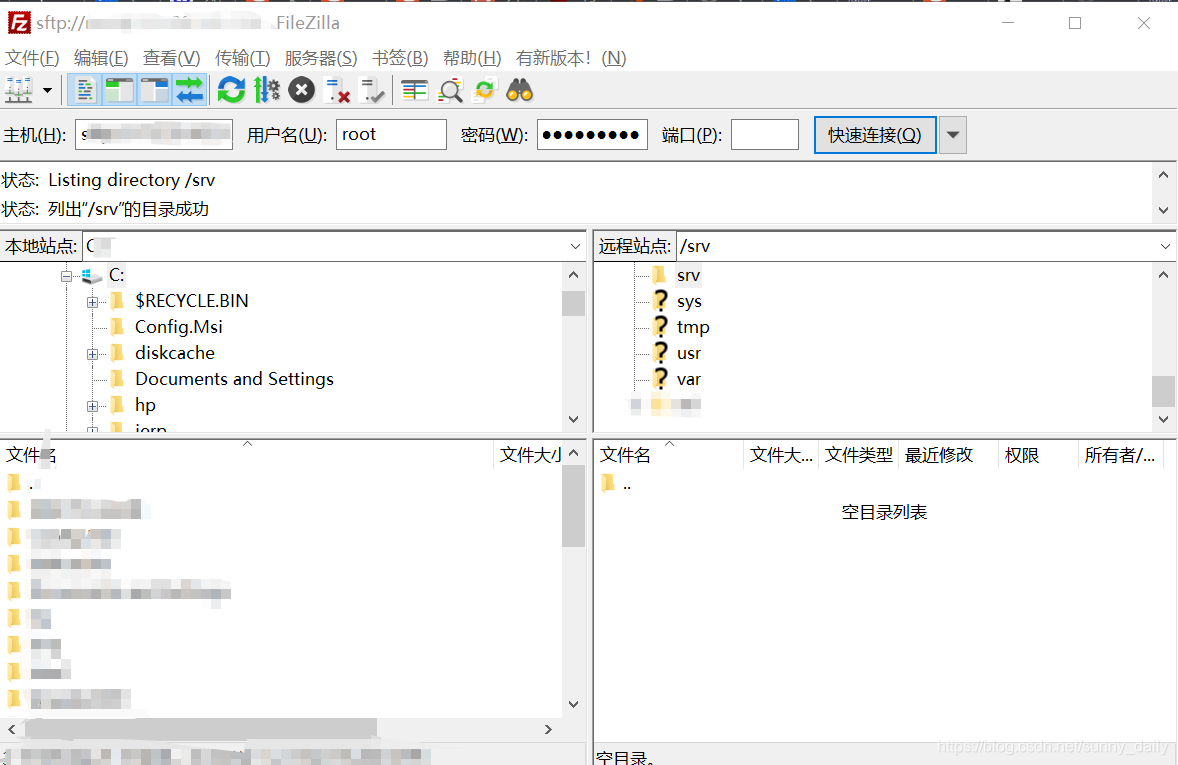Viewport: 1178px width, 765px height.
Task: Focus the 用户名 field containing root
Action: pos(391,135)
